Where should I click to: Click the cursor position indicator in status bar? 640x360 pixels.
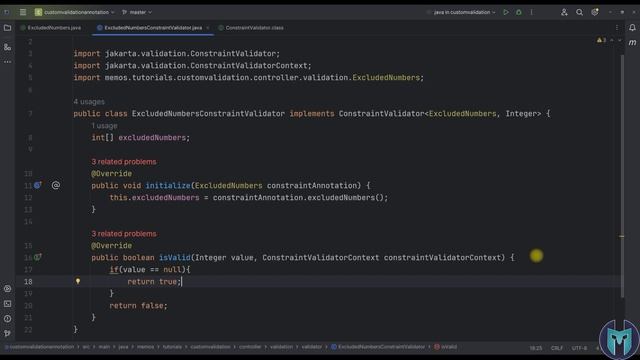[536, 348]
